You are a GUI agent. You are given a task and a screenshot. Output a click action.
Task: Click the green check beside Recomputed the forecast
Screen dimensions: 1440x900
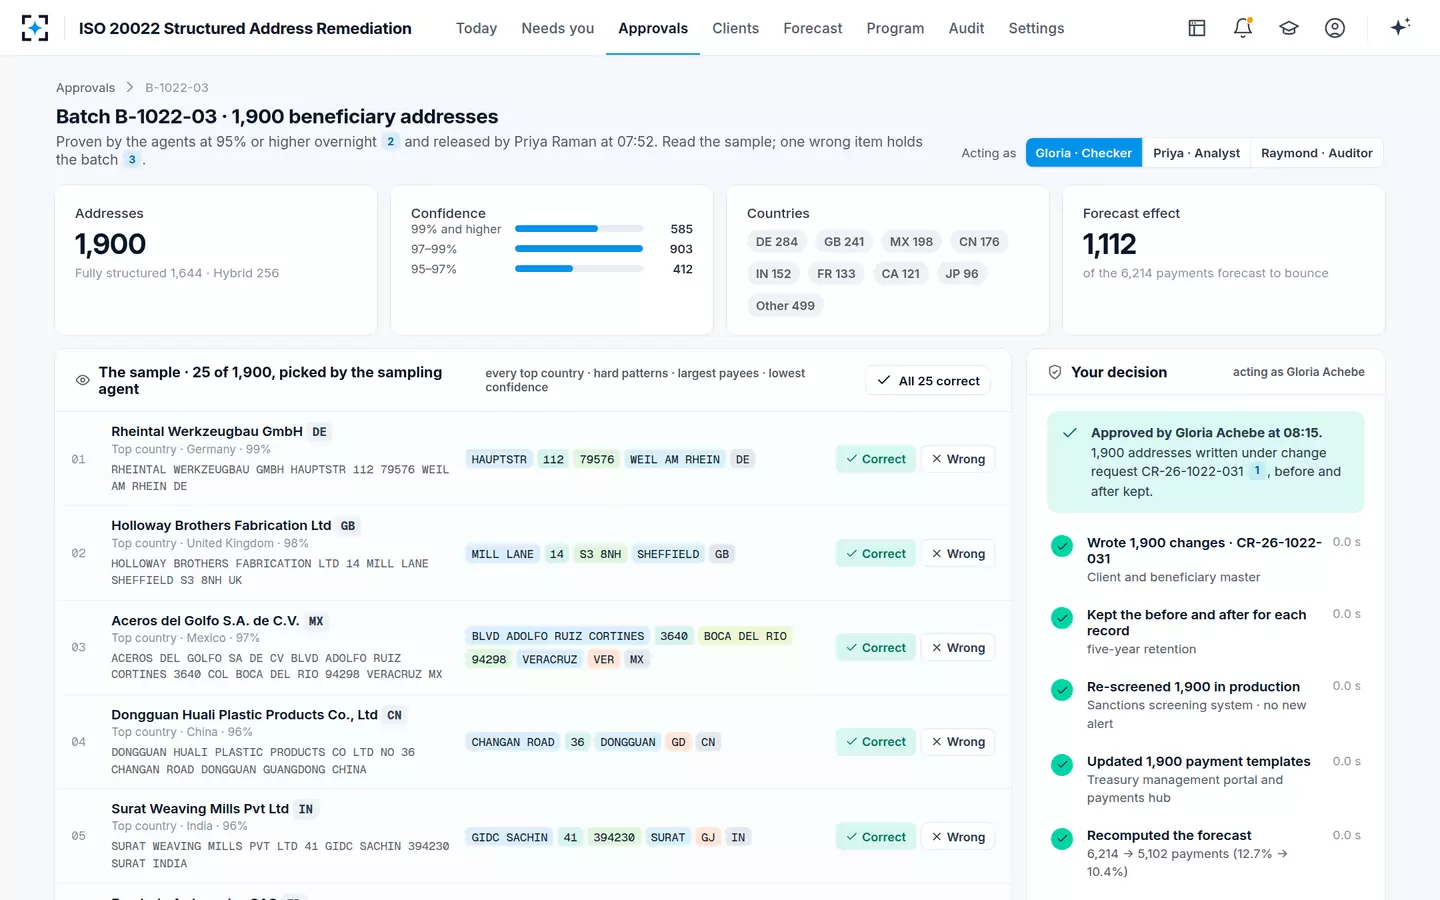click(x=1062, y=839)
